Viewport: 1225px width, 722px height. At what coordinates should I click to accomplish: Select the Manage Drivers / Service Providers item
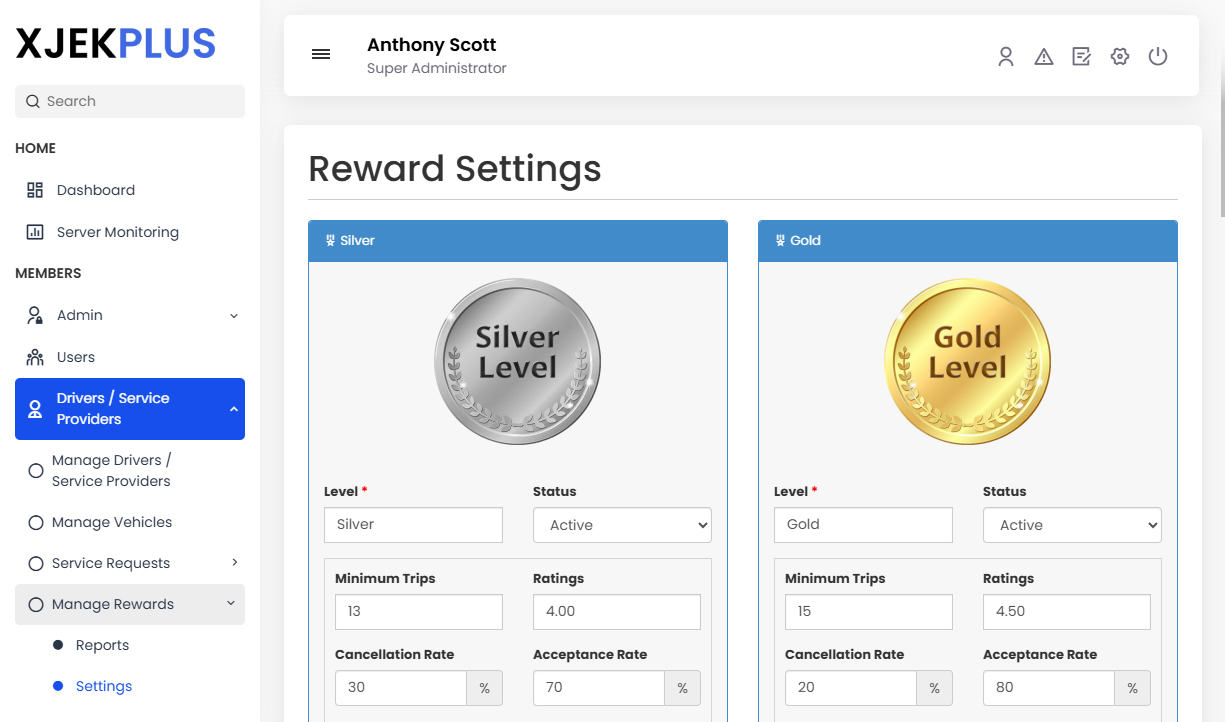(x=112, y=470)
